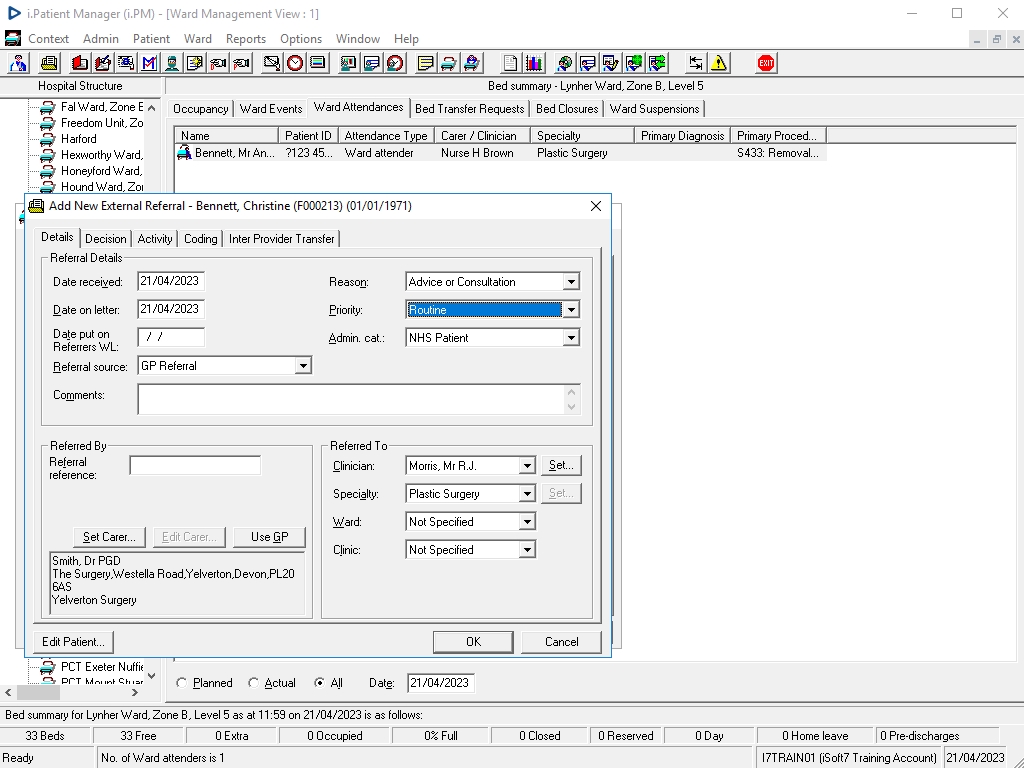Click the Use GP button
The height and width of the screenshot is (768, 1024).
pos(269,537)
